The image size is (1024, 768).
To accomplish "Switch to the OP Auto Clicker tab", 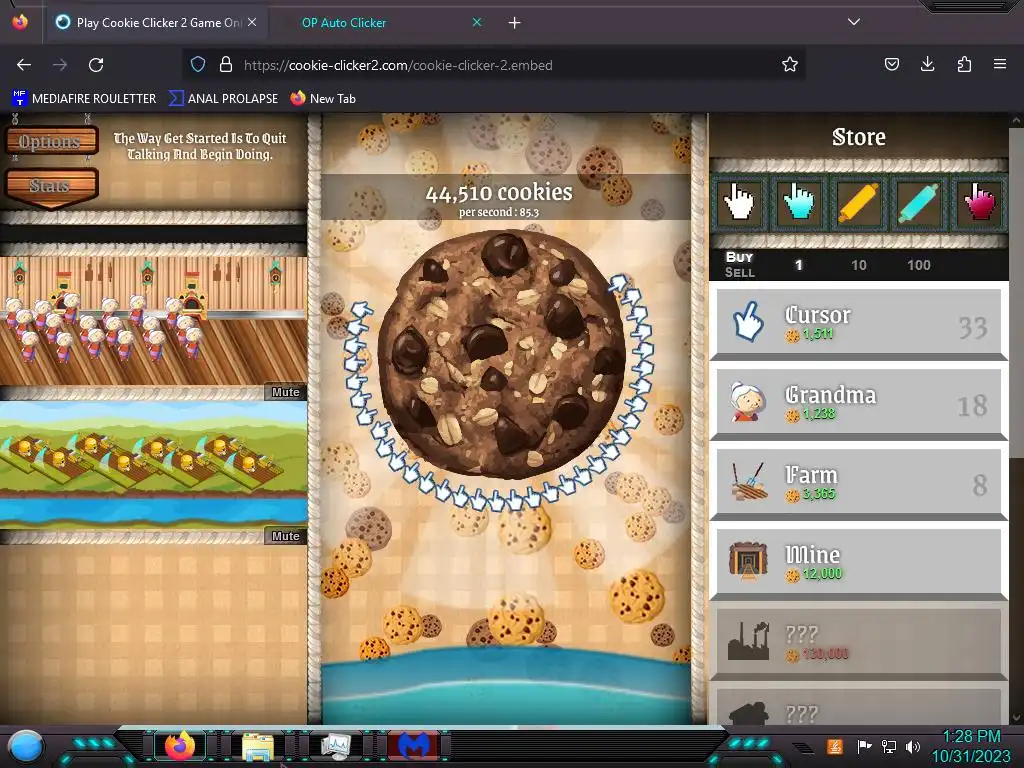I will (344, 23).
